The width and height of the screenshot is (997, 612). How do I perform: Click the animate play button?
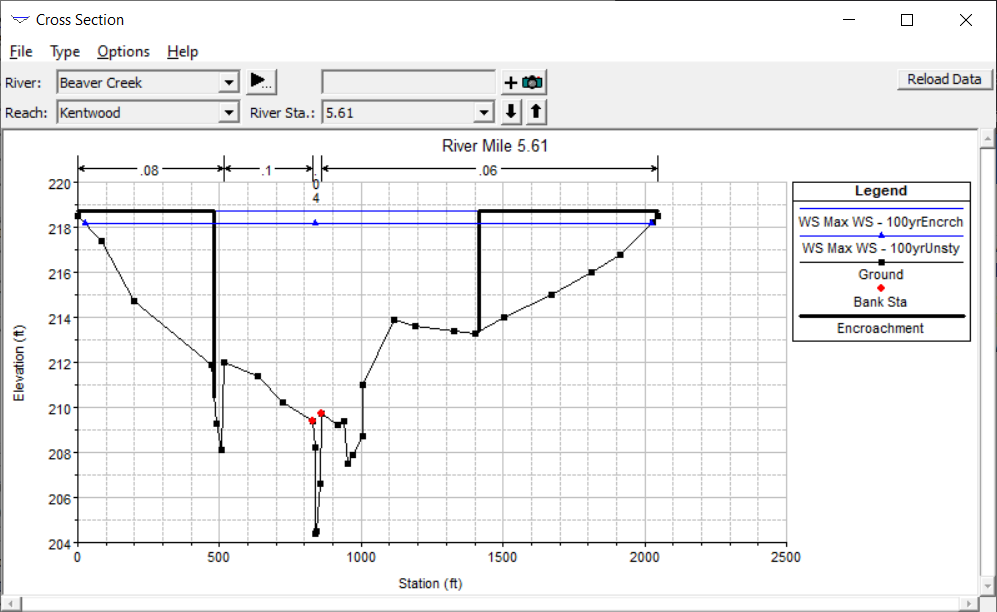pos(261,82)
